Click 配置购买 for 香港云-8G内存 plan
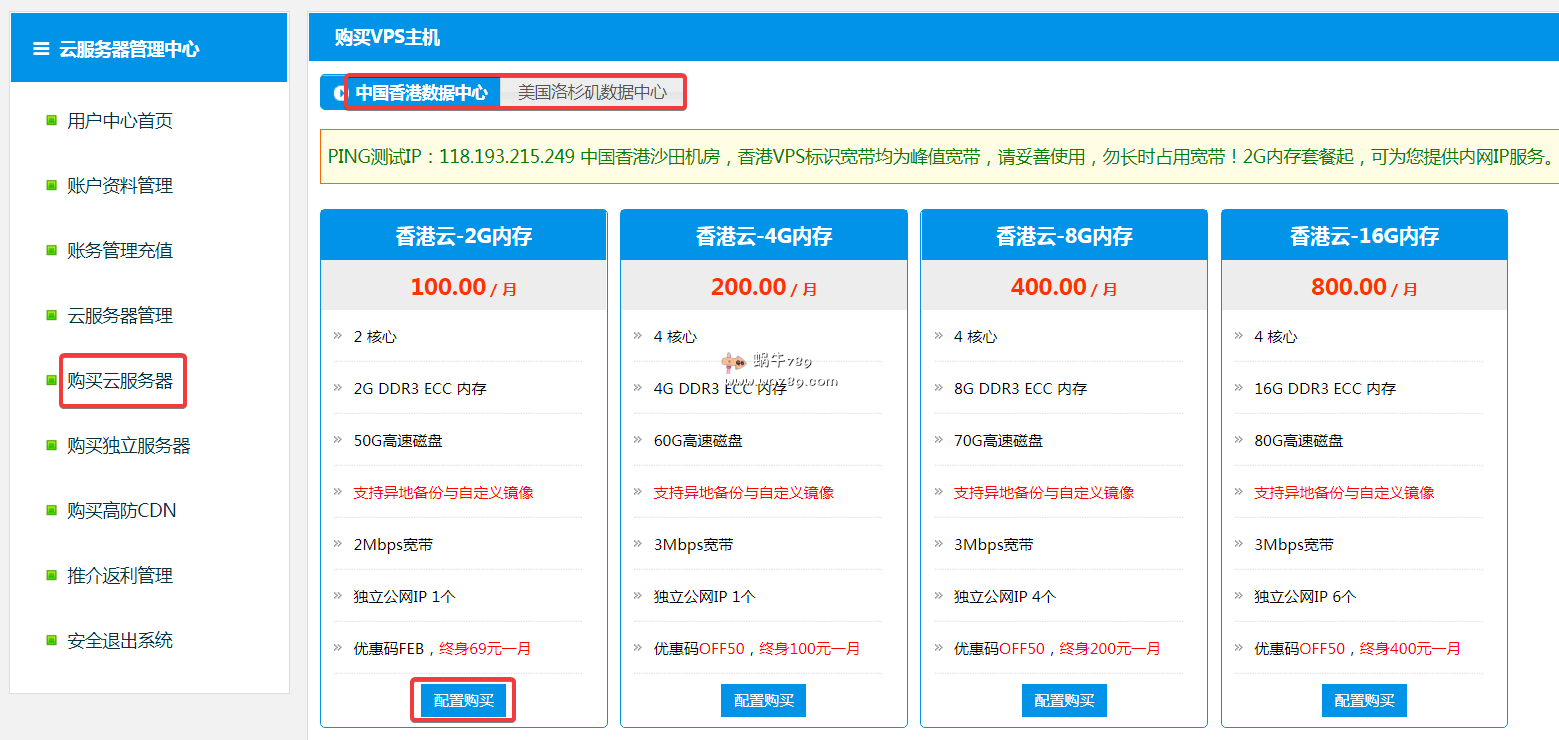Image resolution: width=1559 pixels, height=740 pixels. click(x=1064, y=701)
